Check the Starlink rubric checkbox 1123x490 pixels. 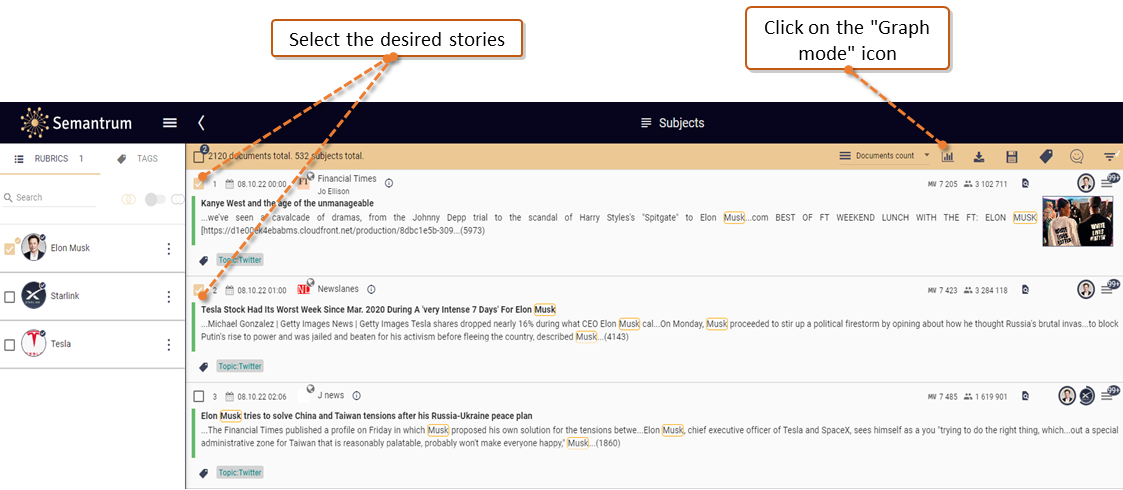pyautogui.click(x=9, y=297)
